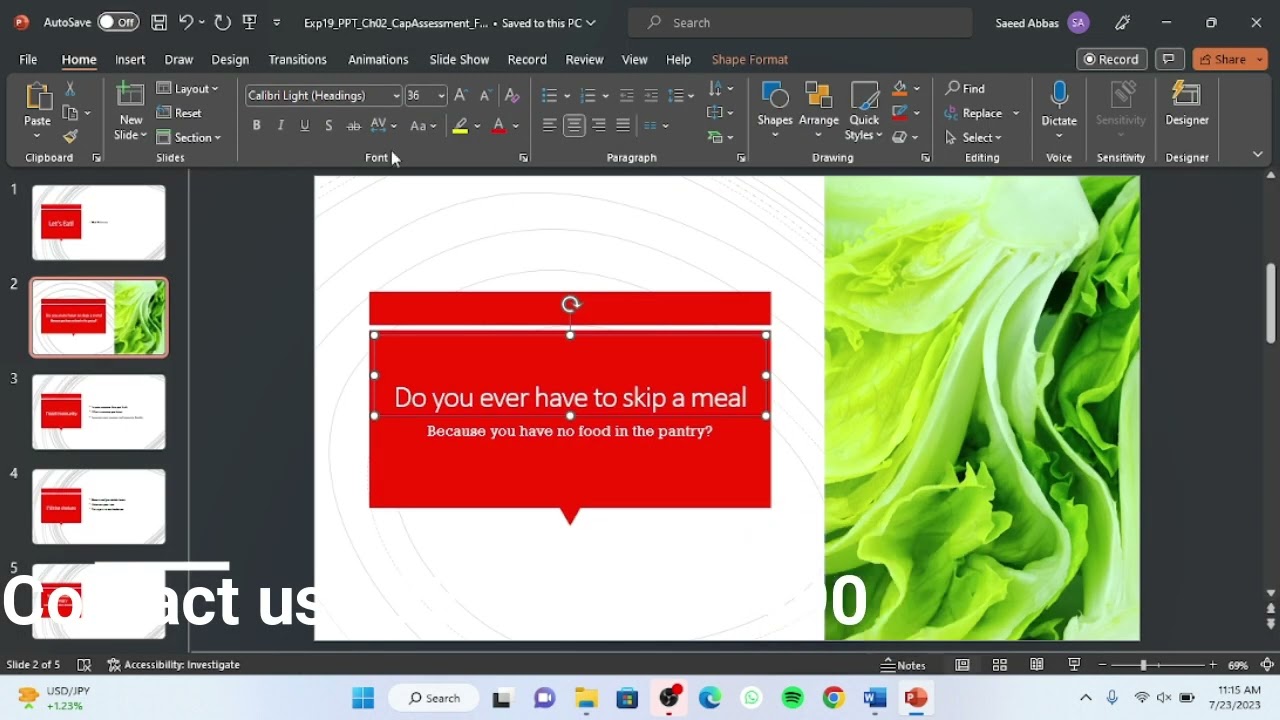Expand the Layout dropdown
This screenshot has width=1280, height=720.
pyautogui.click(x=188, y=89)
